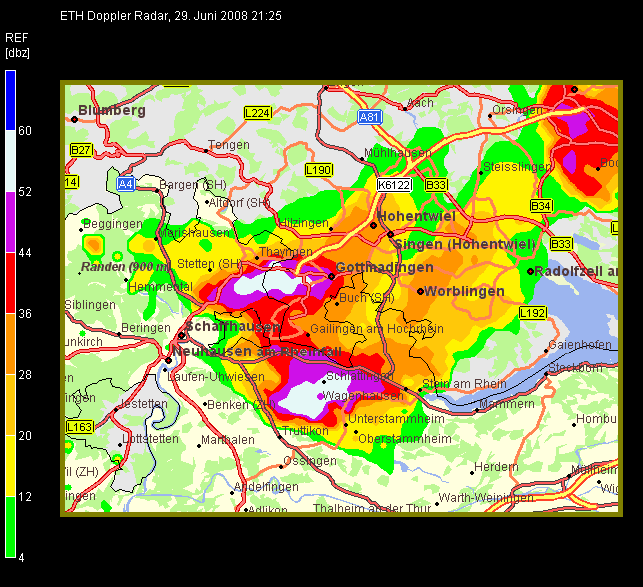This screenshot has height=587, width=643.
Task: Click the A4 motorway shield
Action: pos(125,184)
